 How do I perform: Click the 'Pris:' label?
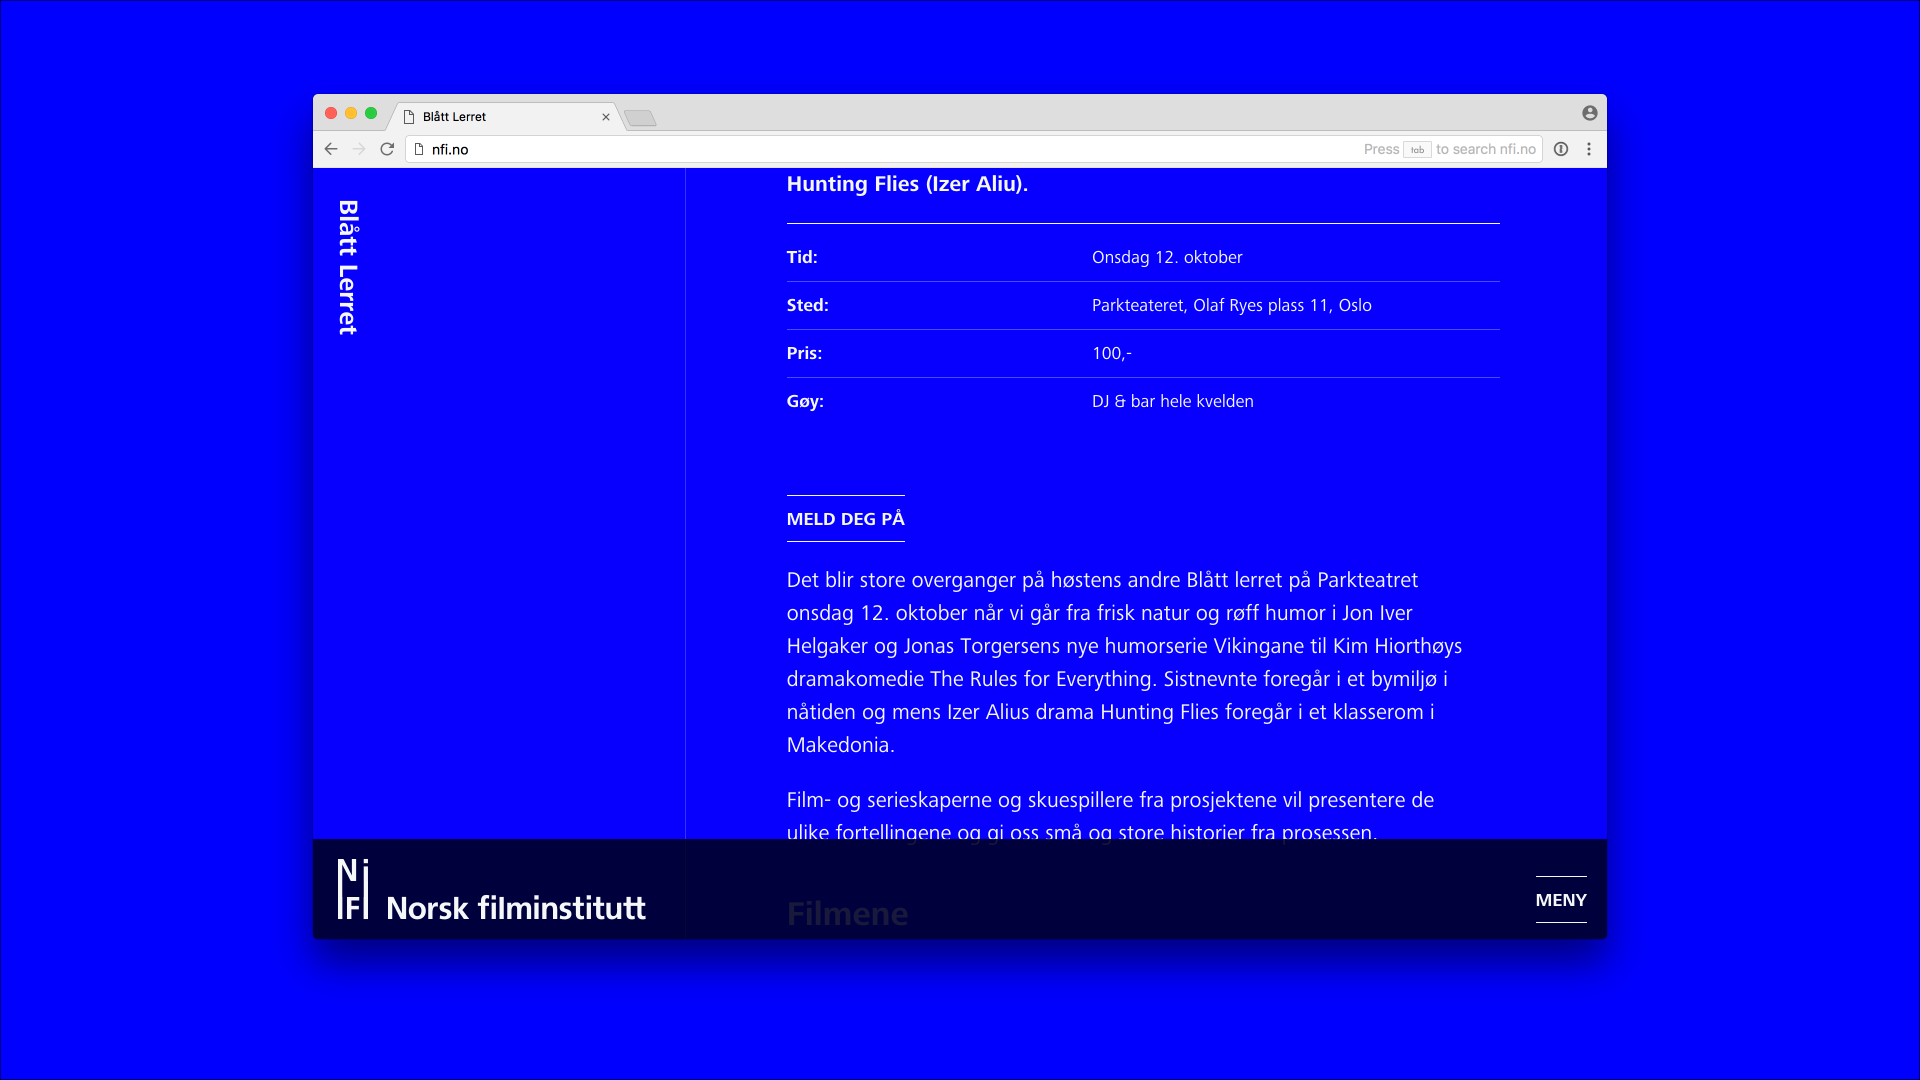tap(804, 353)
